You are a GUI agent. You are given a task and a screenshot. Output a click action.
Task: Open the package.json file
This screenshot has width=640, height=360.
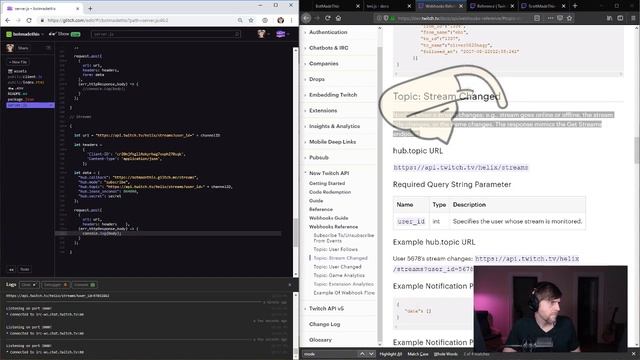pyautogui.click(x=21, y=99)
